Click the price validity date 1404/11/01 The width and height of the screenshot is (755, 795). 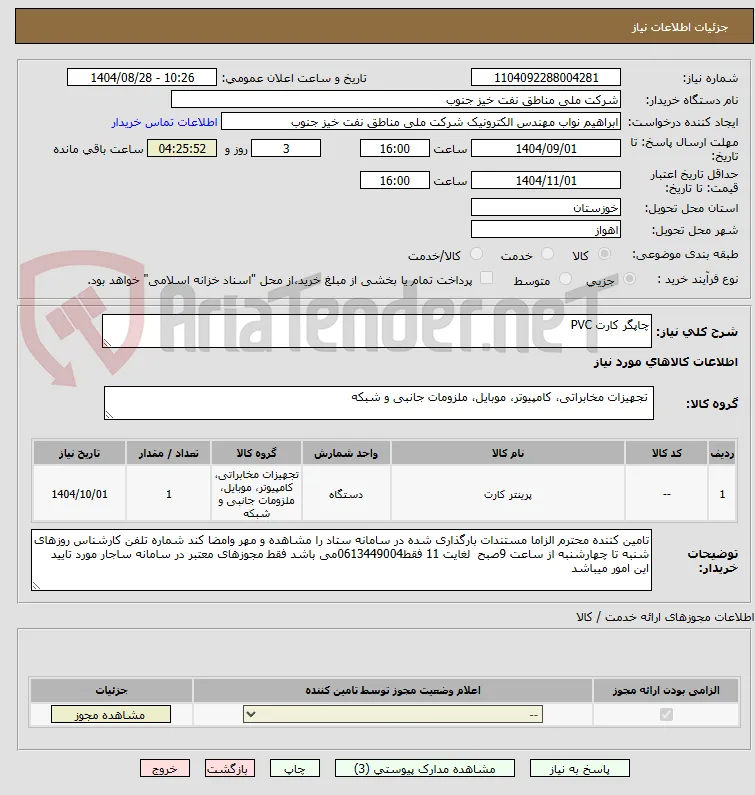coord(546,180)
